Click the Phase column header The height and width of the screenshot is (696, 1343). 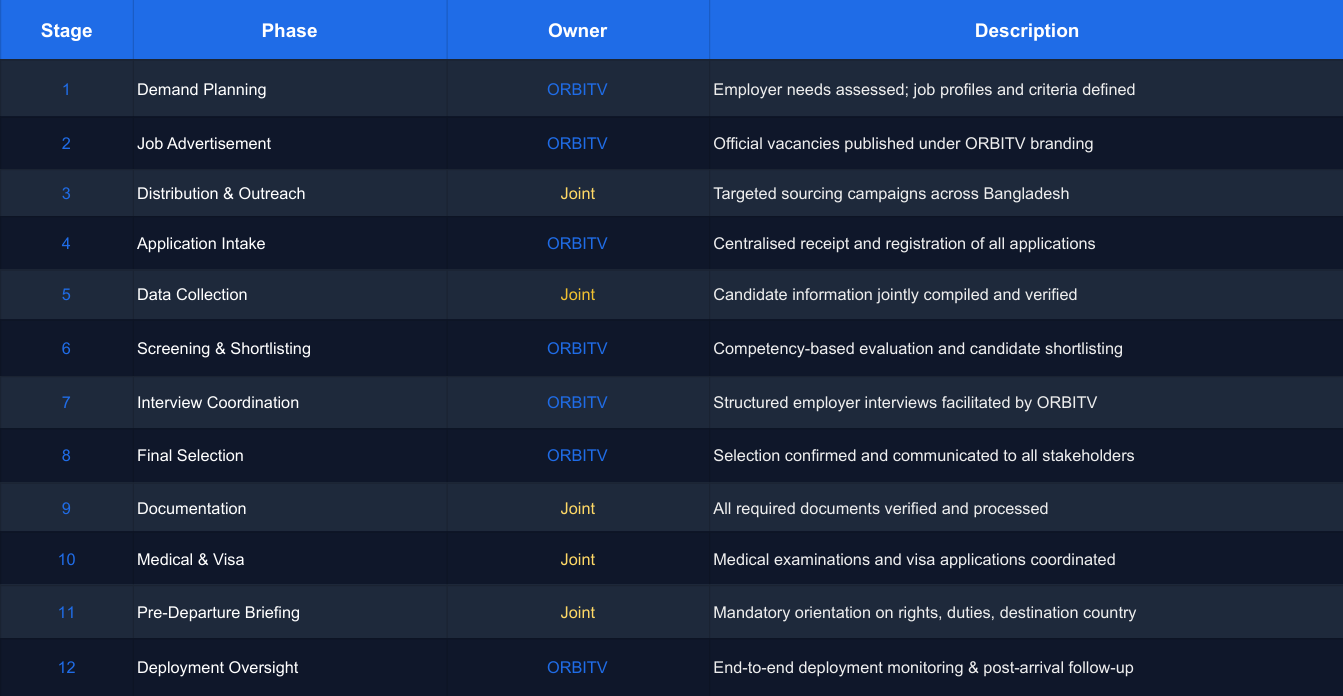click(289, 30)
